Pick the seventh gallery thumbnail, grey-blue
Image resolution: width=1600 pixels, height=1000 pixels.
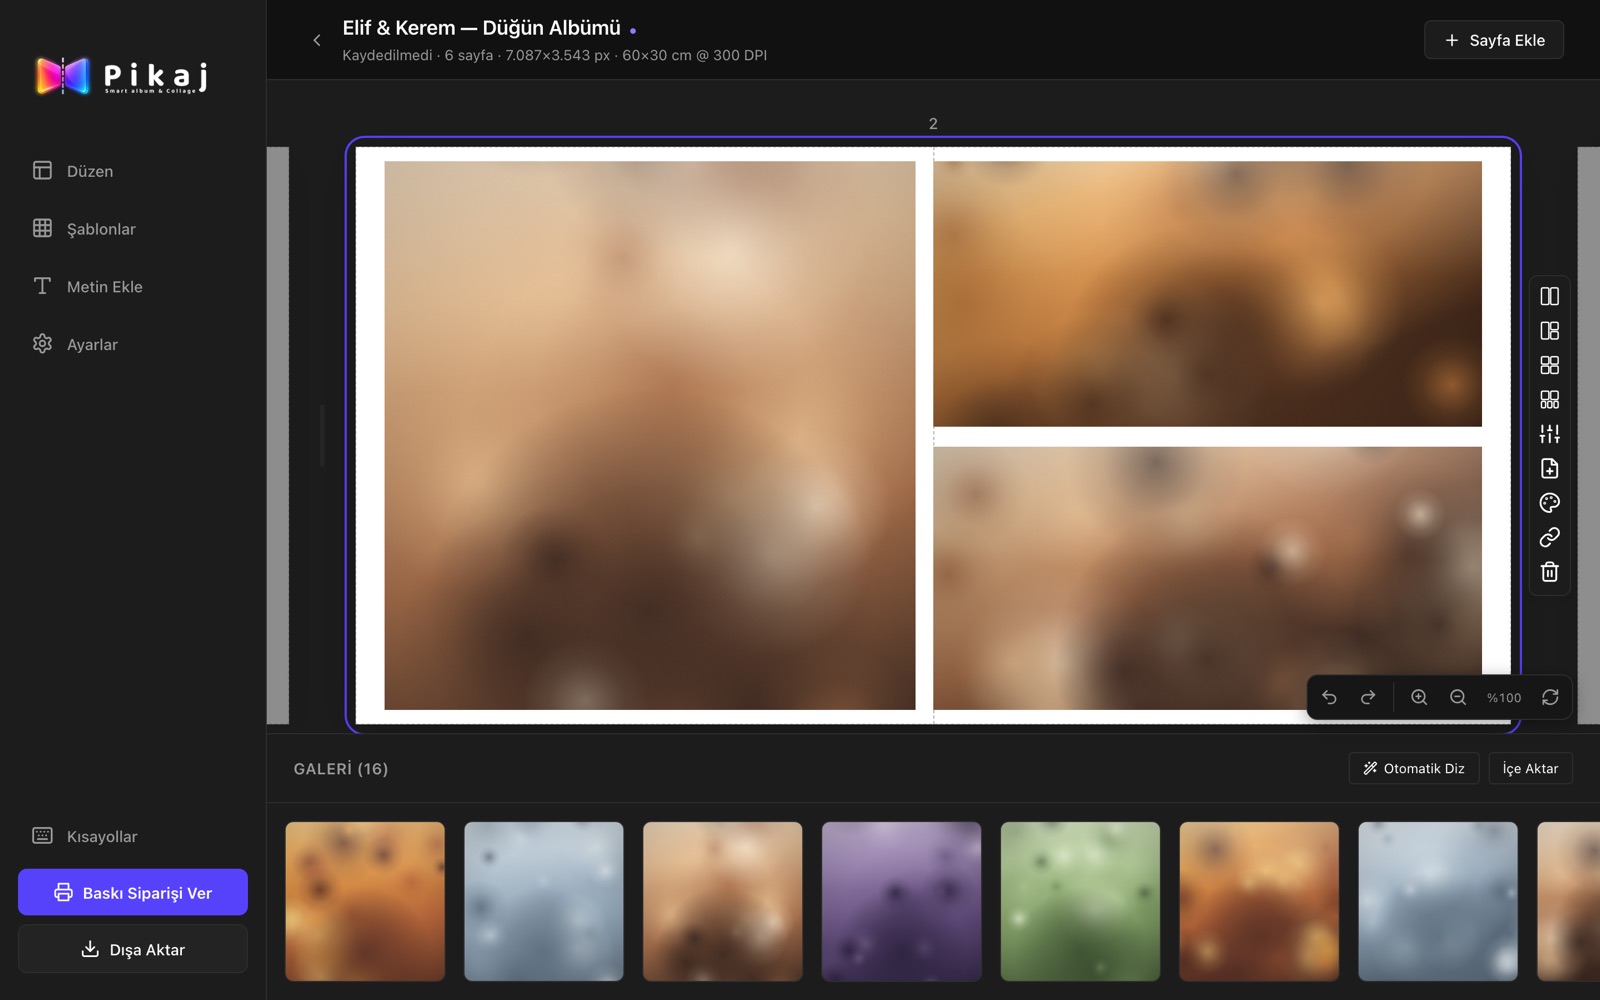point(1438,901)
